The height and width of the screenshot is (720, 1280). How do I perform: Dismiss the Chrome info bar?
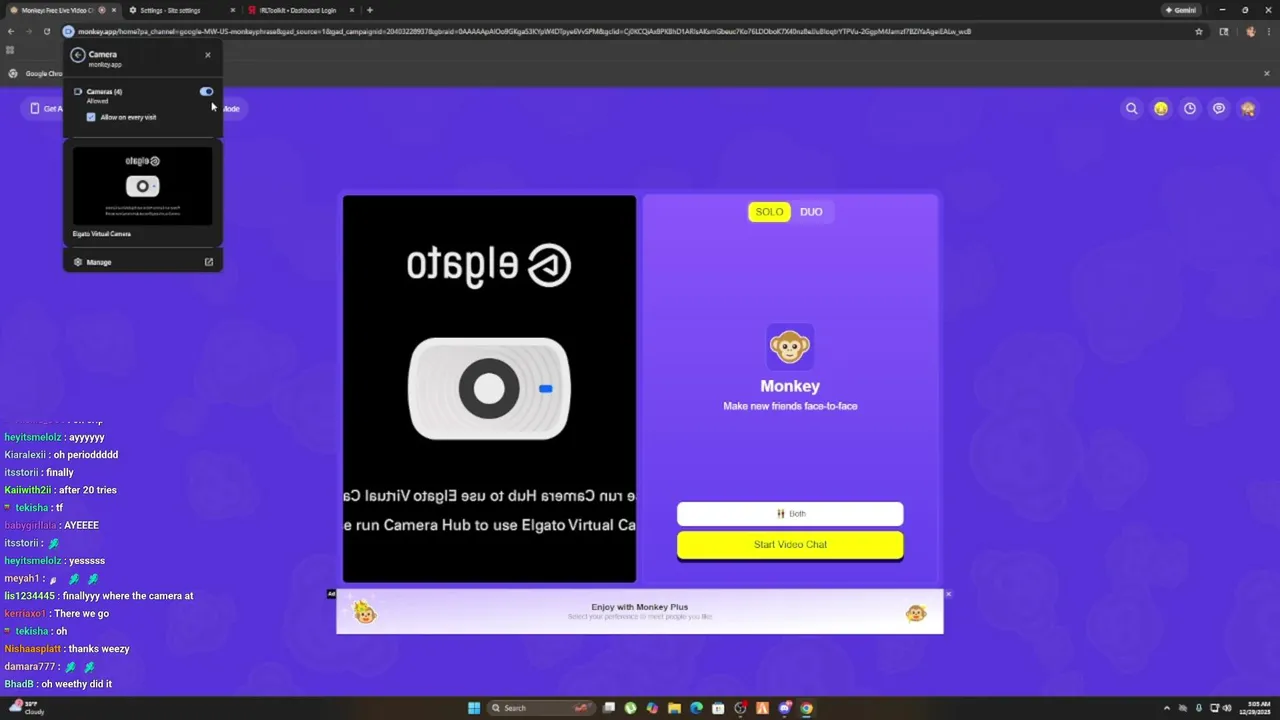click(x=1267, y=73)
